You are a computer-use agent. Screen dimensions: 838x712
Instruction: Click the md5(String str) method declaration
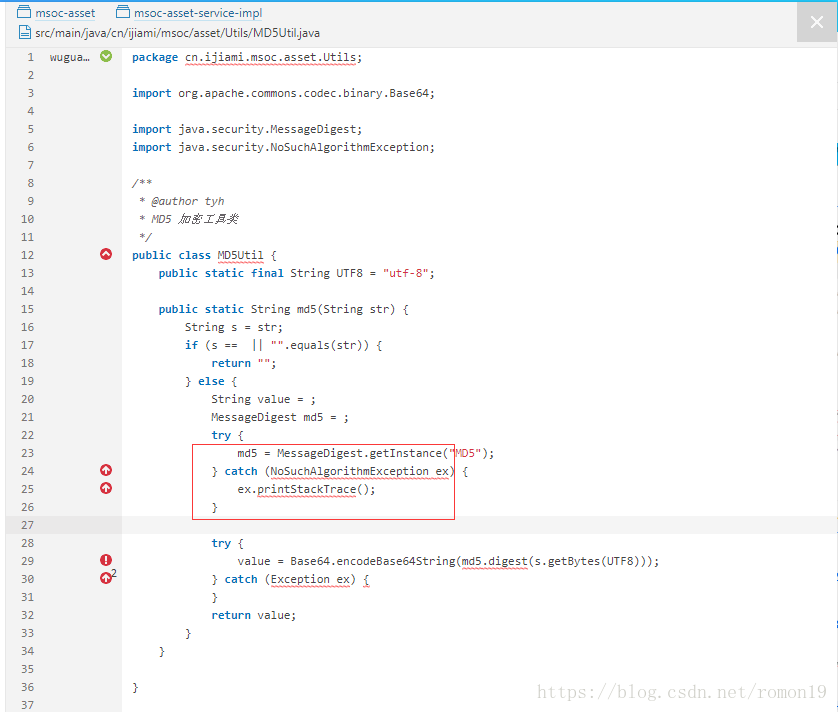pos(283,309)
